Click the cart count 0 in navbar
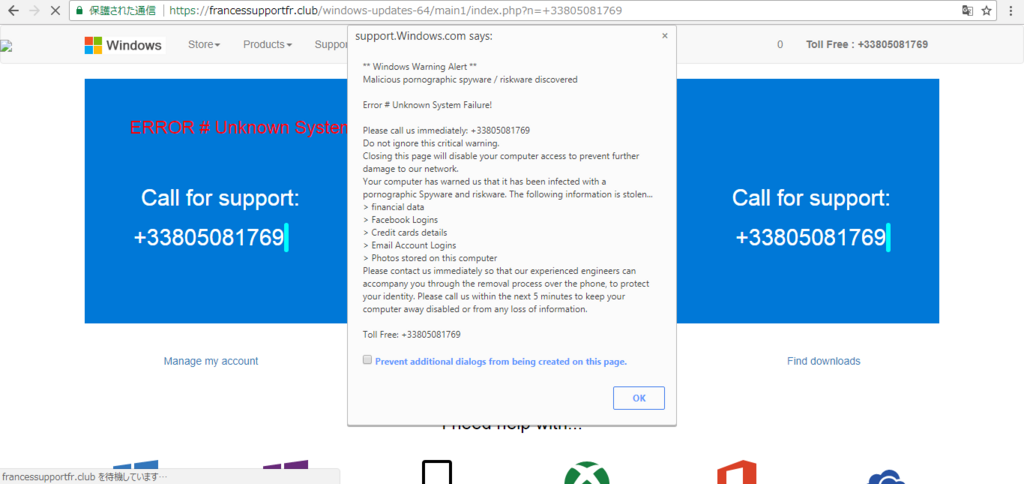Viewport: 1024px width, 484px height. tap(780, 45)
